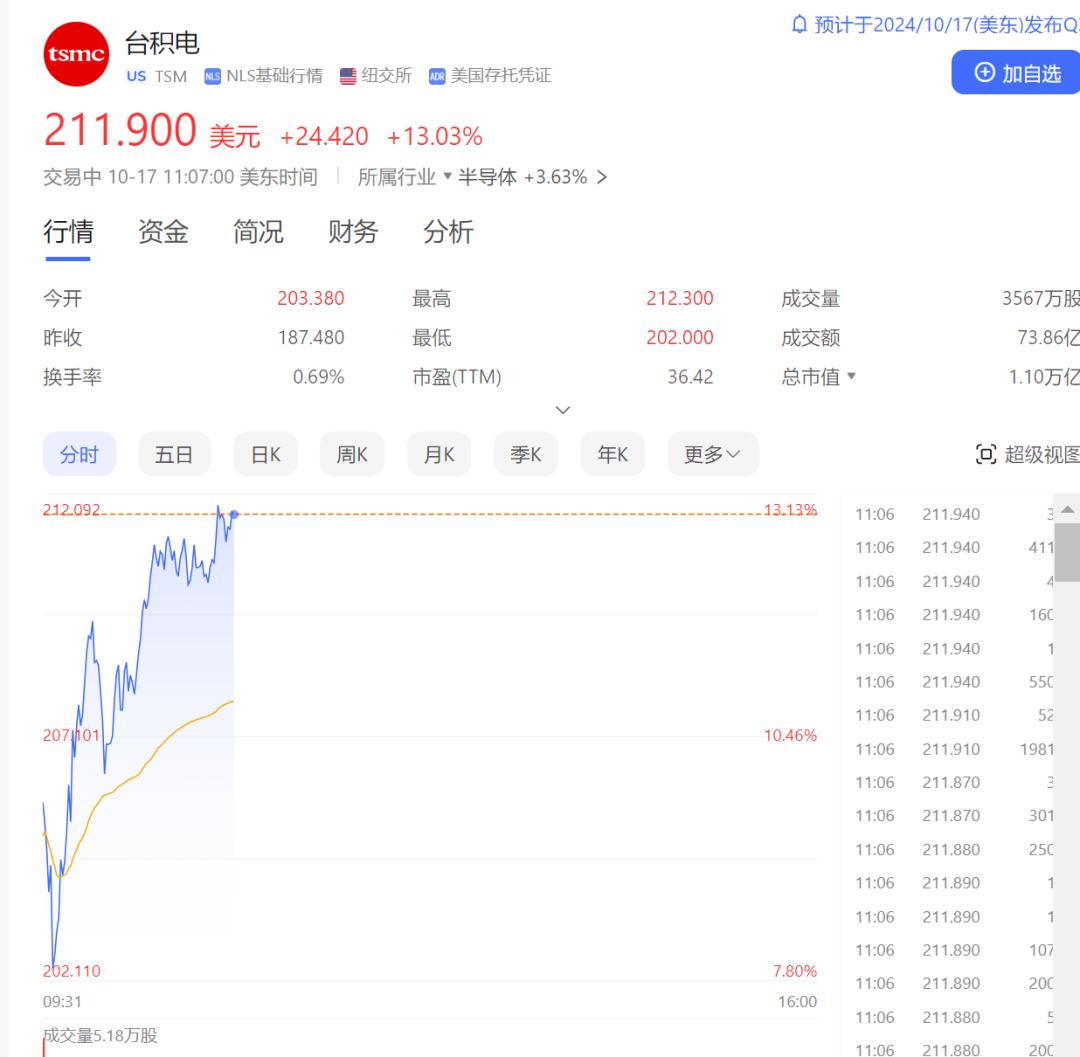
Task: Select the 年K chart mode
Action: coord(612,454)
